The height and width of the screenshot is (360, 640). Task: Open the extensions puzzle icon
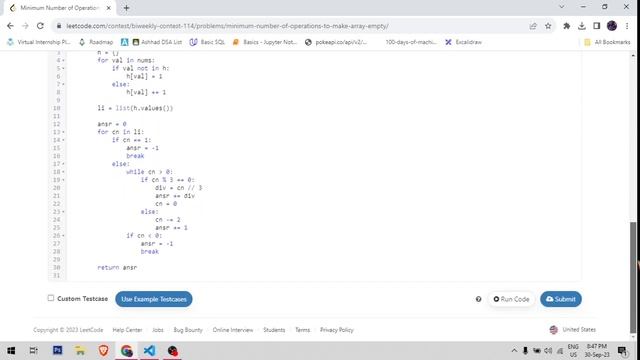click(x=567, y=26)
